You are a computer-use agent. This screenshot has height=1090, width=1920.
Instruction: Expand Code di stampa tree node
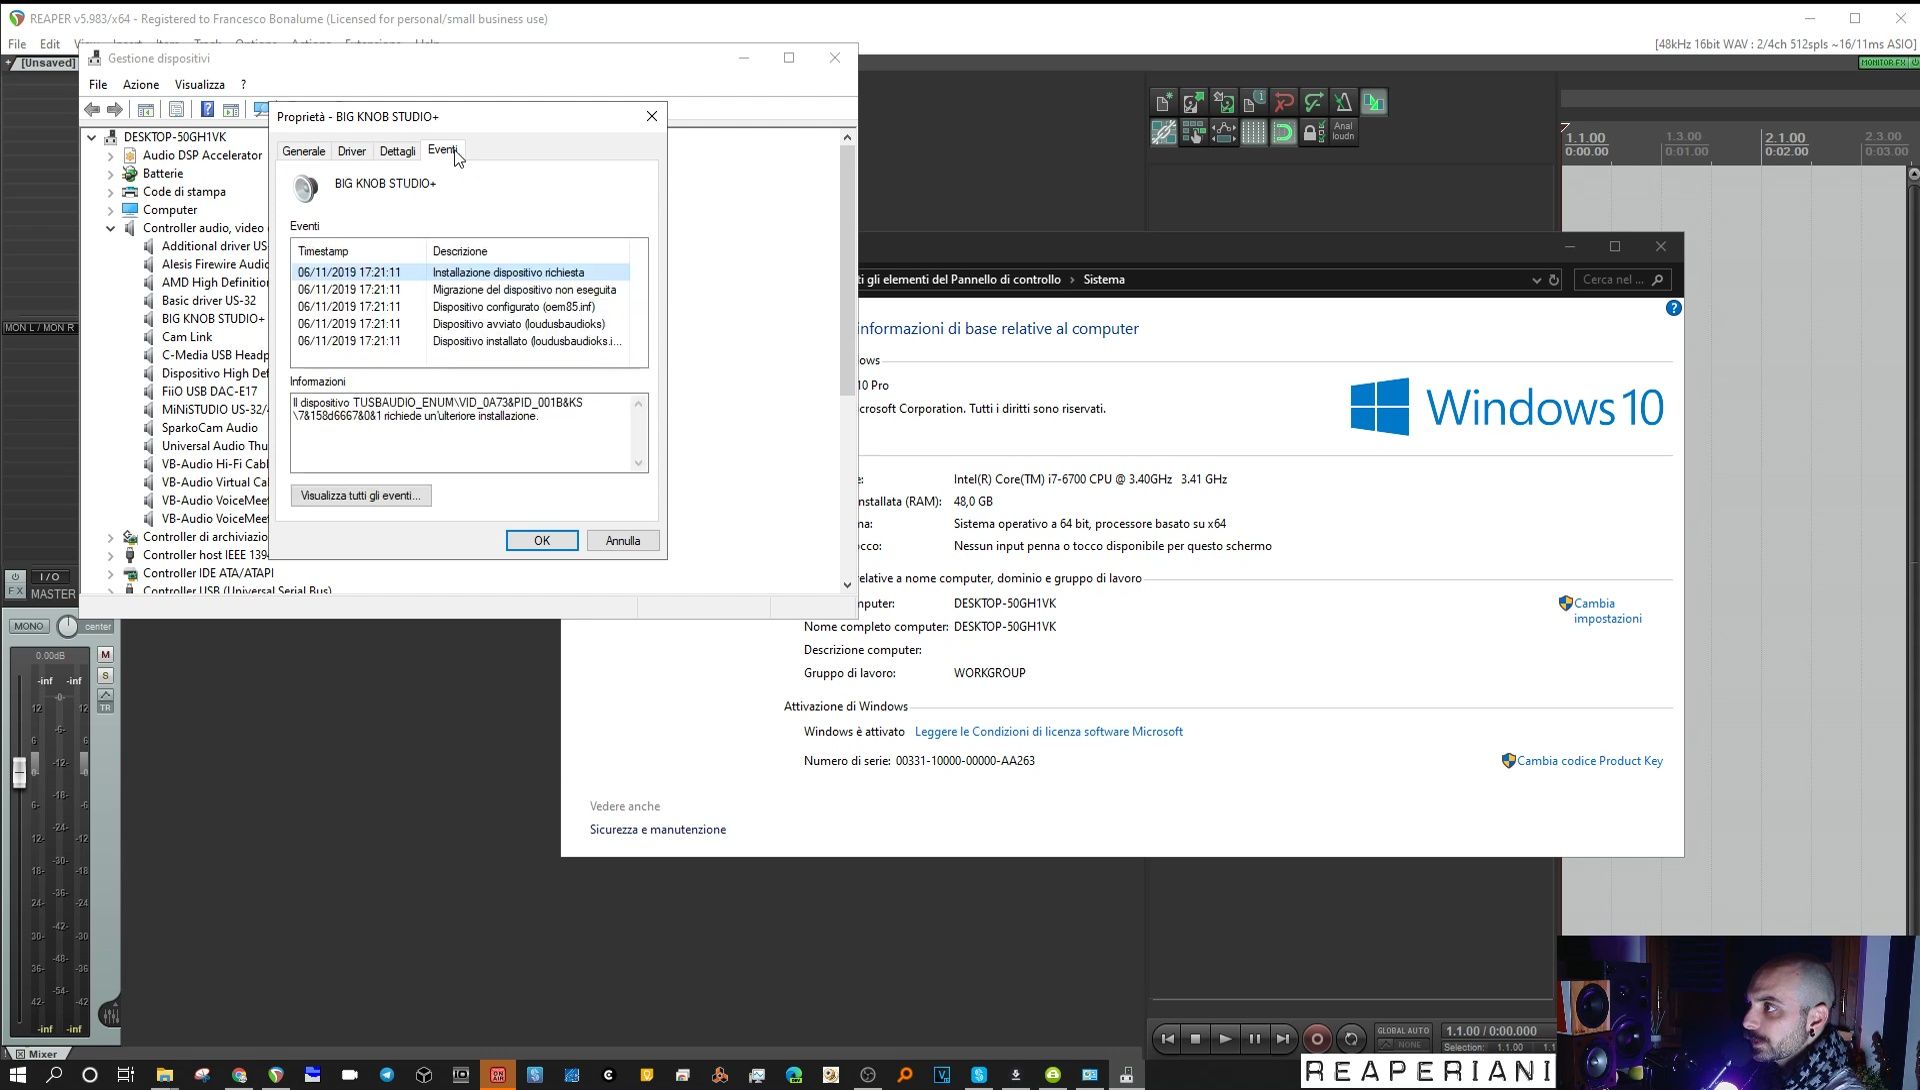111,192
